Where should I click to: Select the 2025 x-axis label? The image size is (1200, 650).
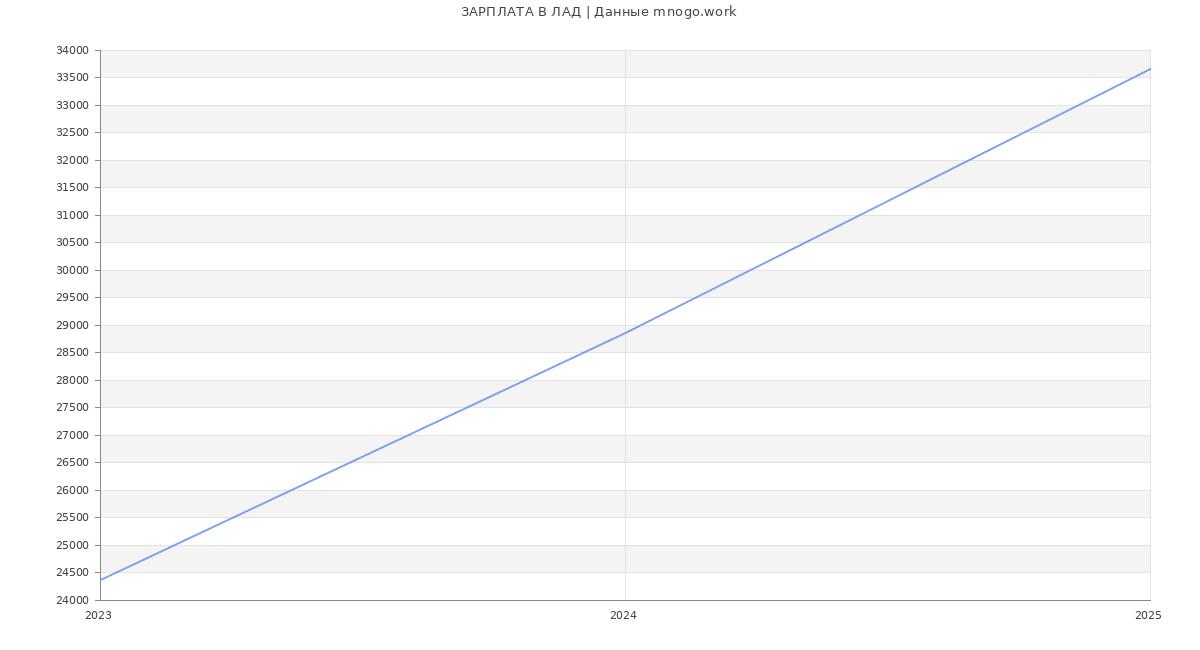(x=1148, y=615)
